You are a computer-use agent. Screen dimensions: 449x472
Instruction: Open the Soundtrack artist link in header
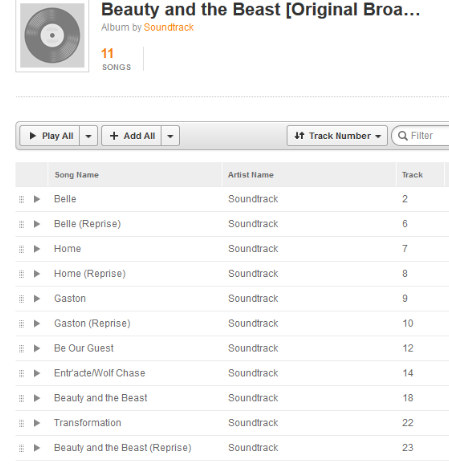pos(169,27)
